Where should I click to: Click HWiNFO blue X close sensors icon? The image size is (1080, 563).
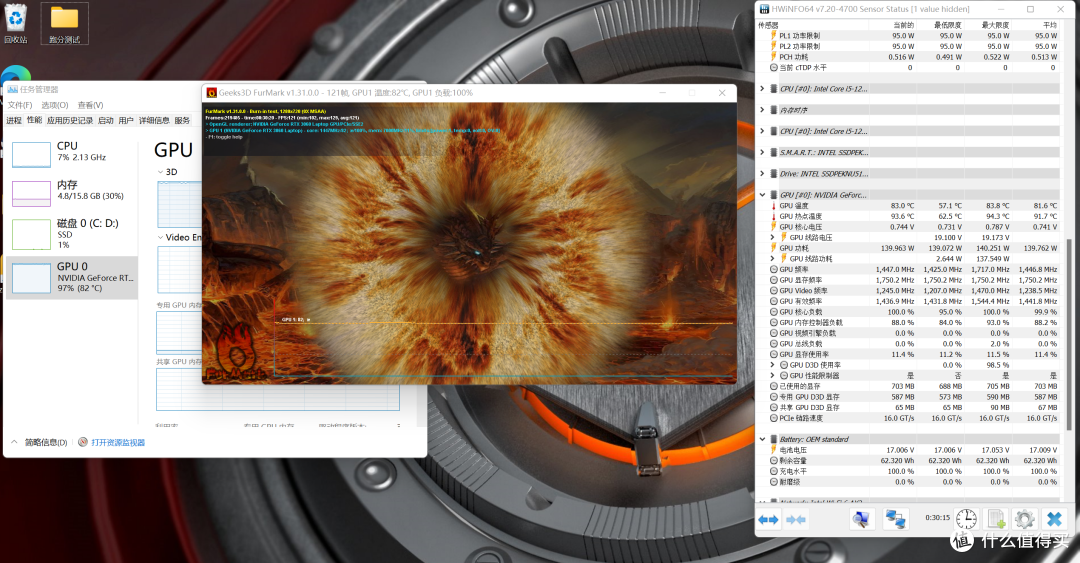point(1055,519)
